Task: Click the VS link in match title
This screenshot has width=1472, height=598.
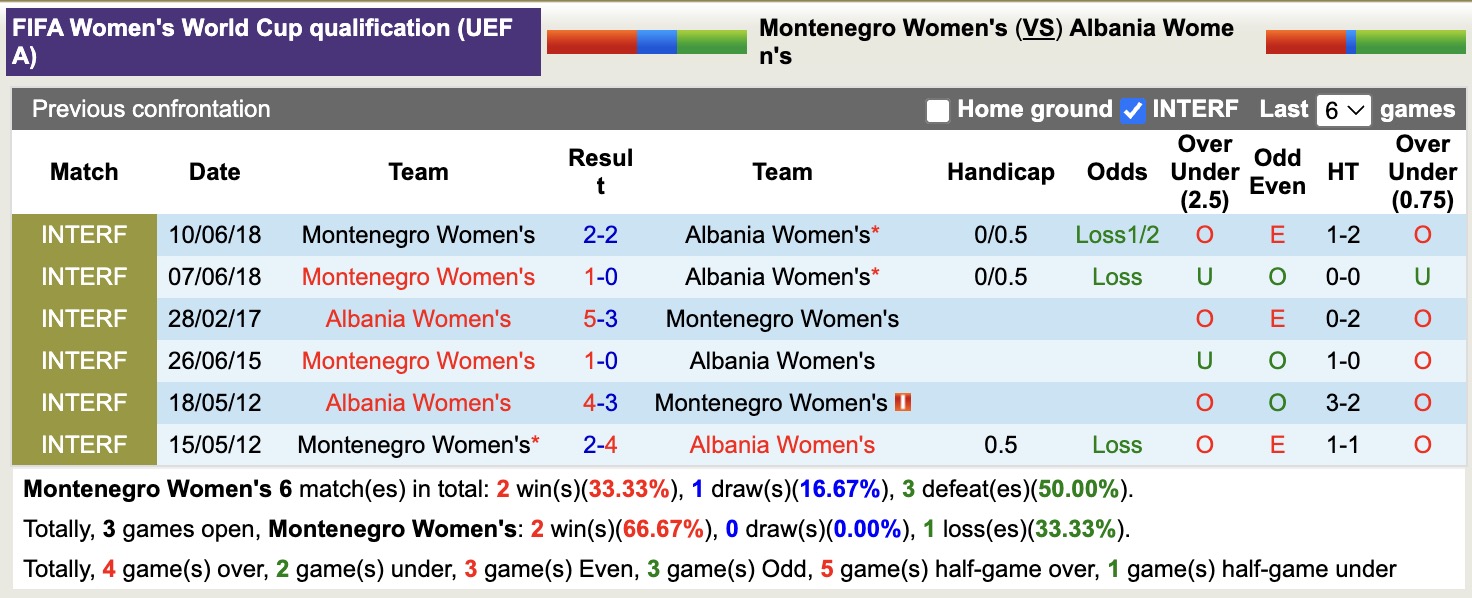Action: coord(1038,29)
